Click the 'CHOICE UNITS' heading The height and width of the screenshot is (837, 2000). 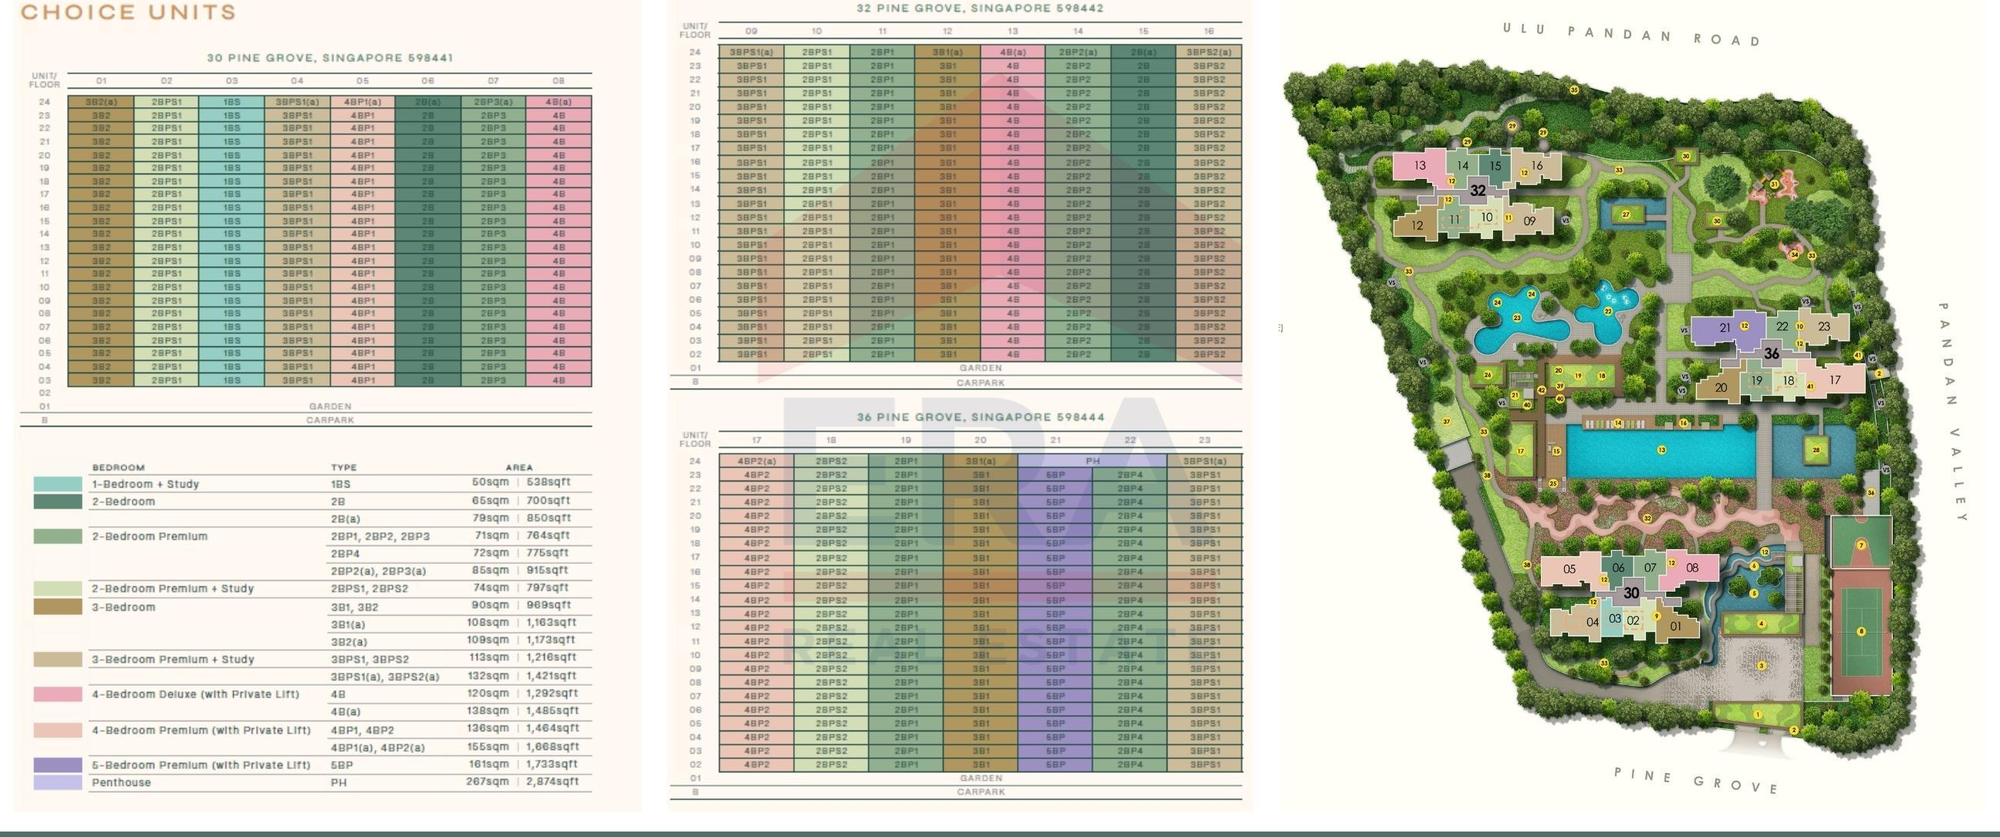[128, 13]
